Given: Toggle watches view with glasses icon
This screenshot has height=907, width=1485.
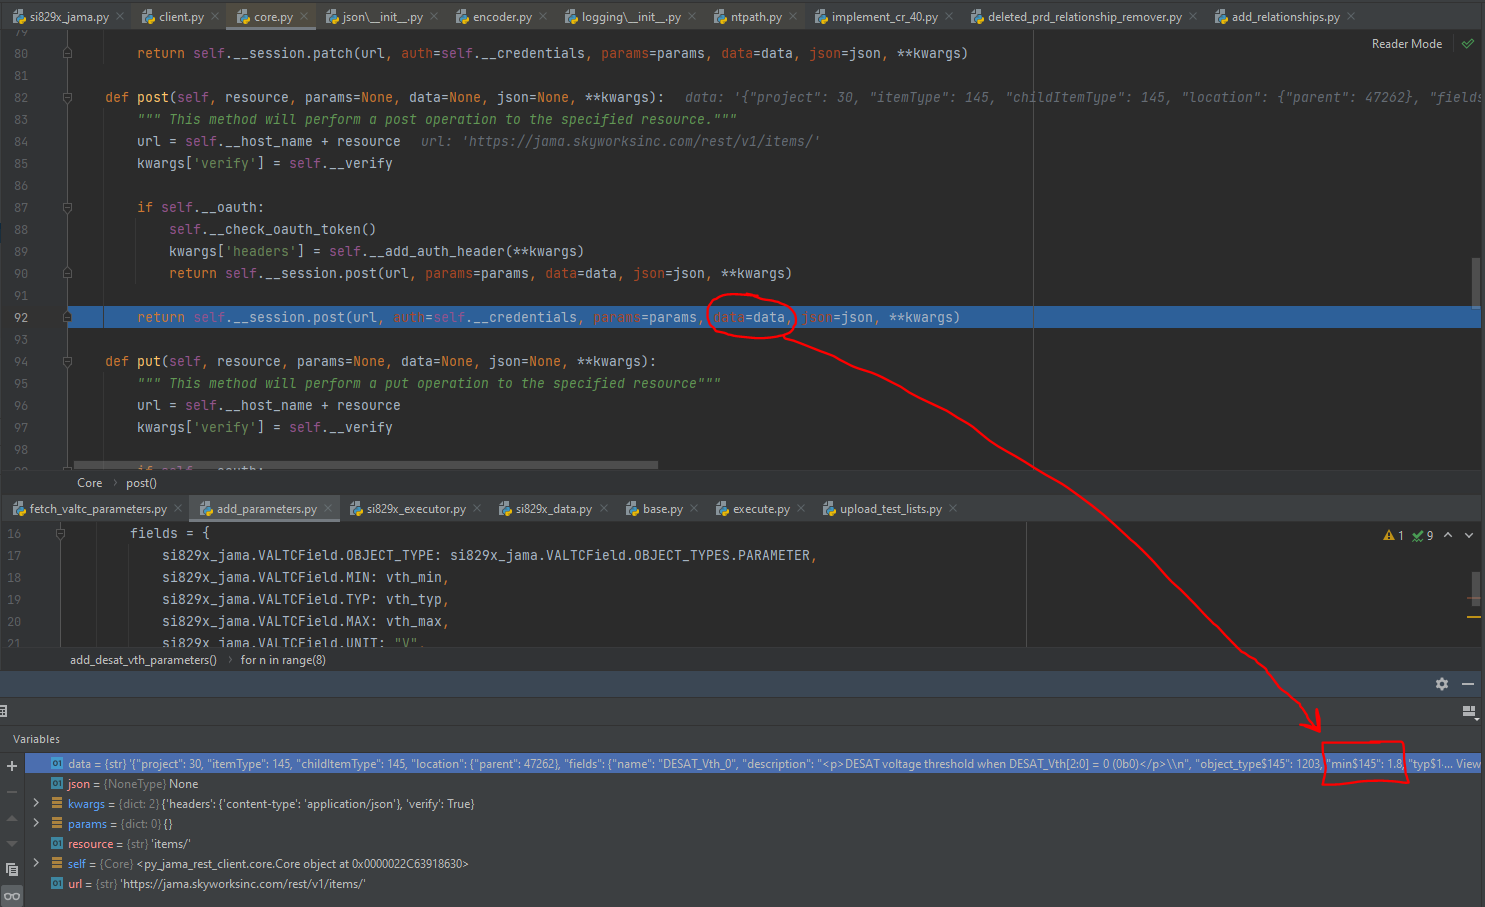Looking at the screenshot, I should [x=12, y=896].
